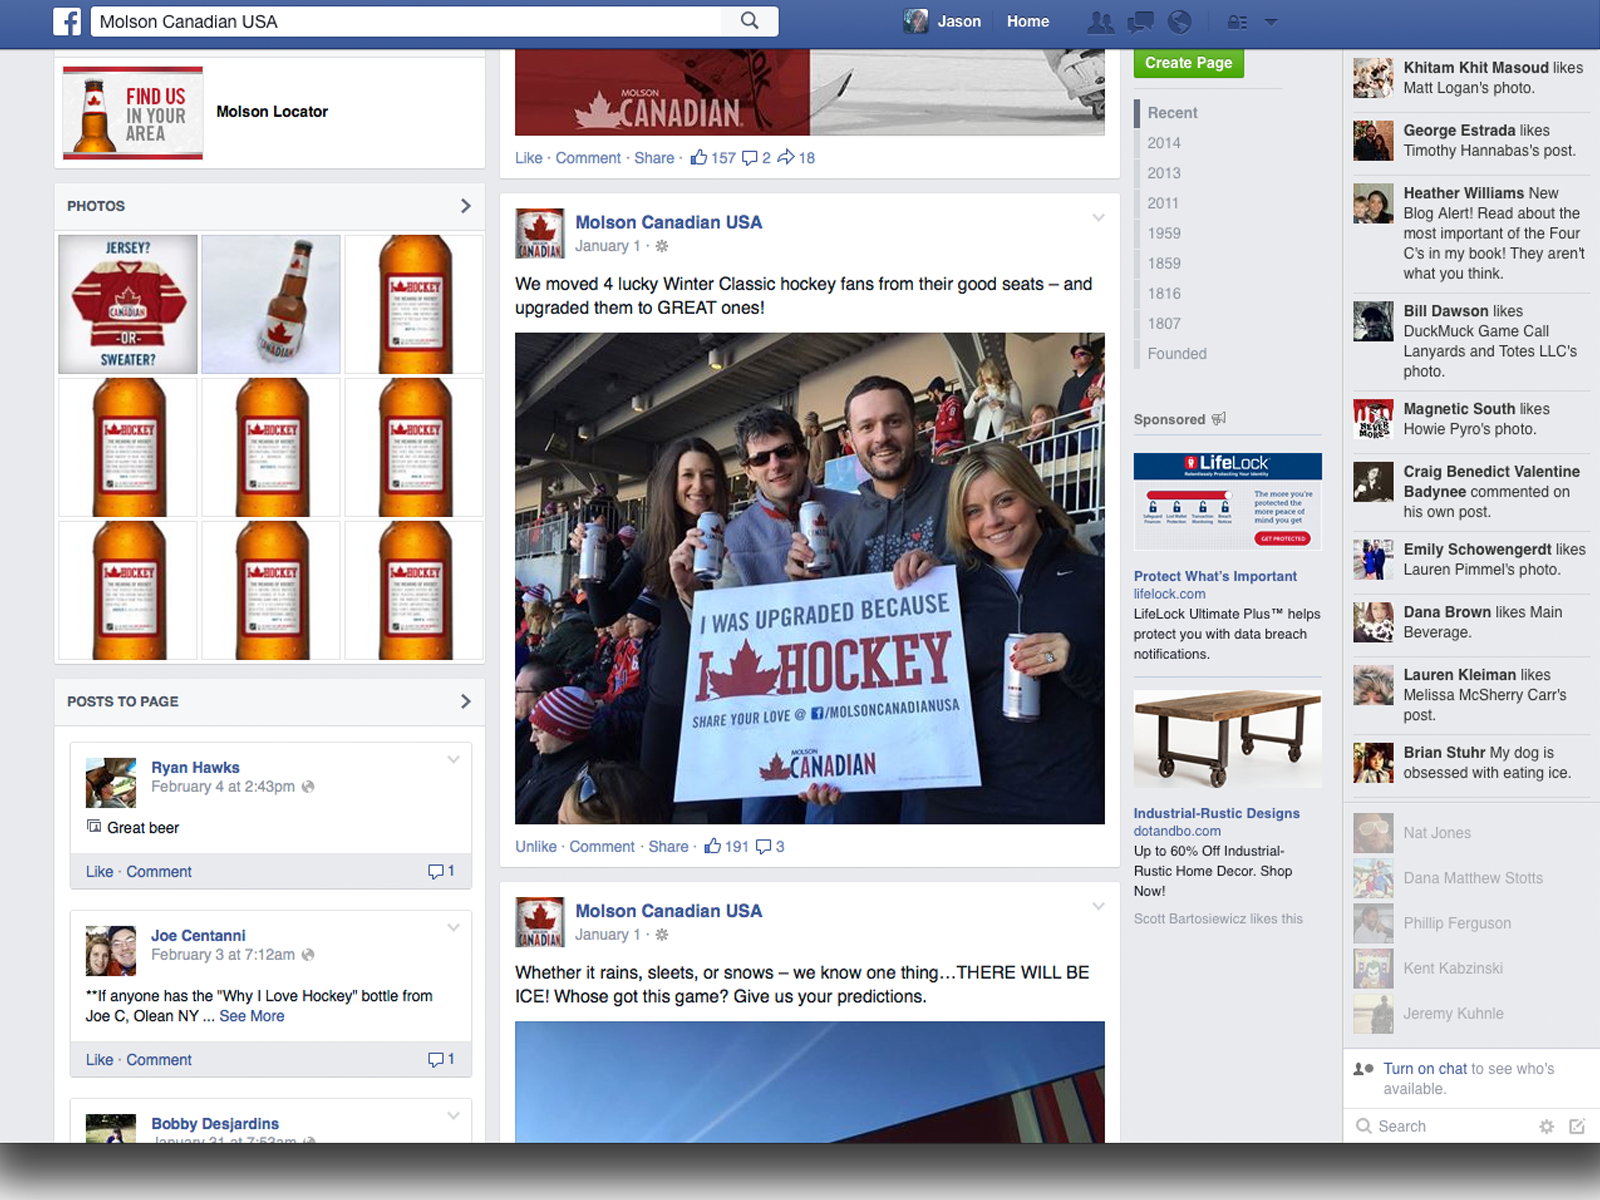This screenshot has height=1200, width=1600.
Task: Expand the Posts to Page chevron
Action: click(465, 701)
